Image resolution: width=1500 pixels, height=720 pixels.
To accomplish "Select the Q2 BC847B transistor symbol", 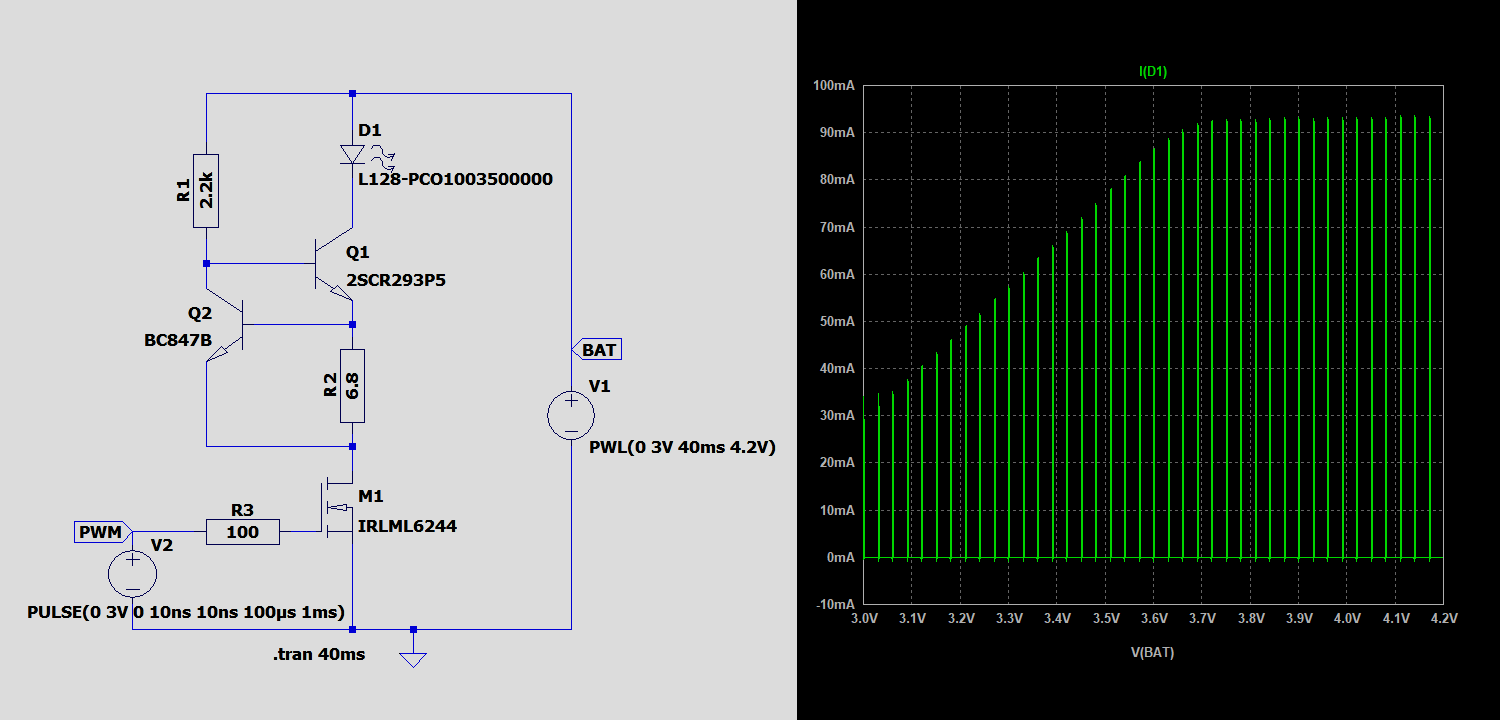I will [226, 325].
